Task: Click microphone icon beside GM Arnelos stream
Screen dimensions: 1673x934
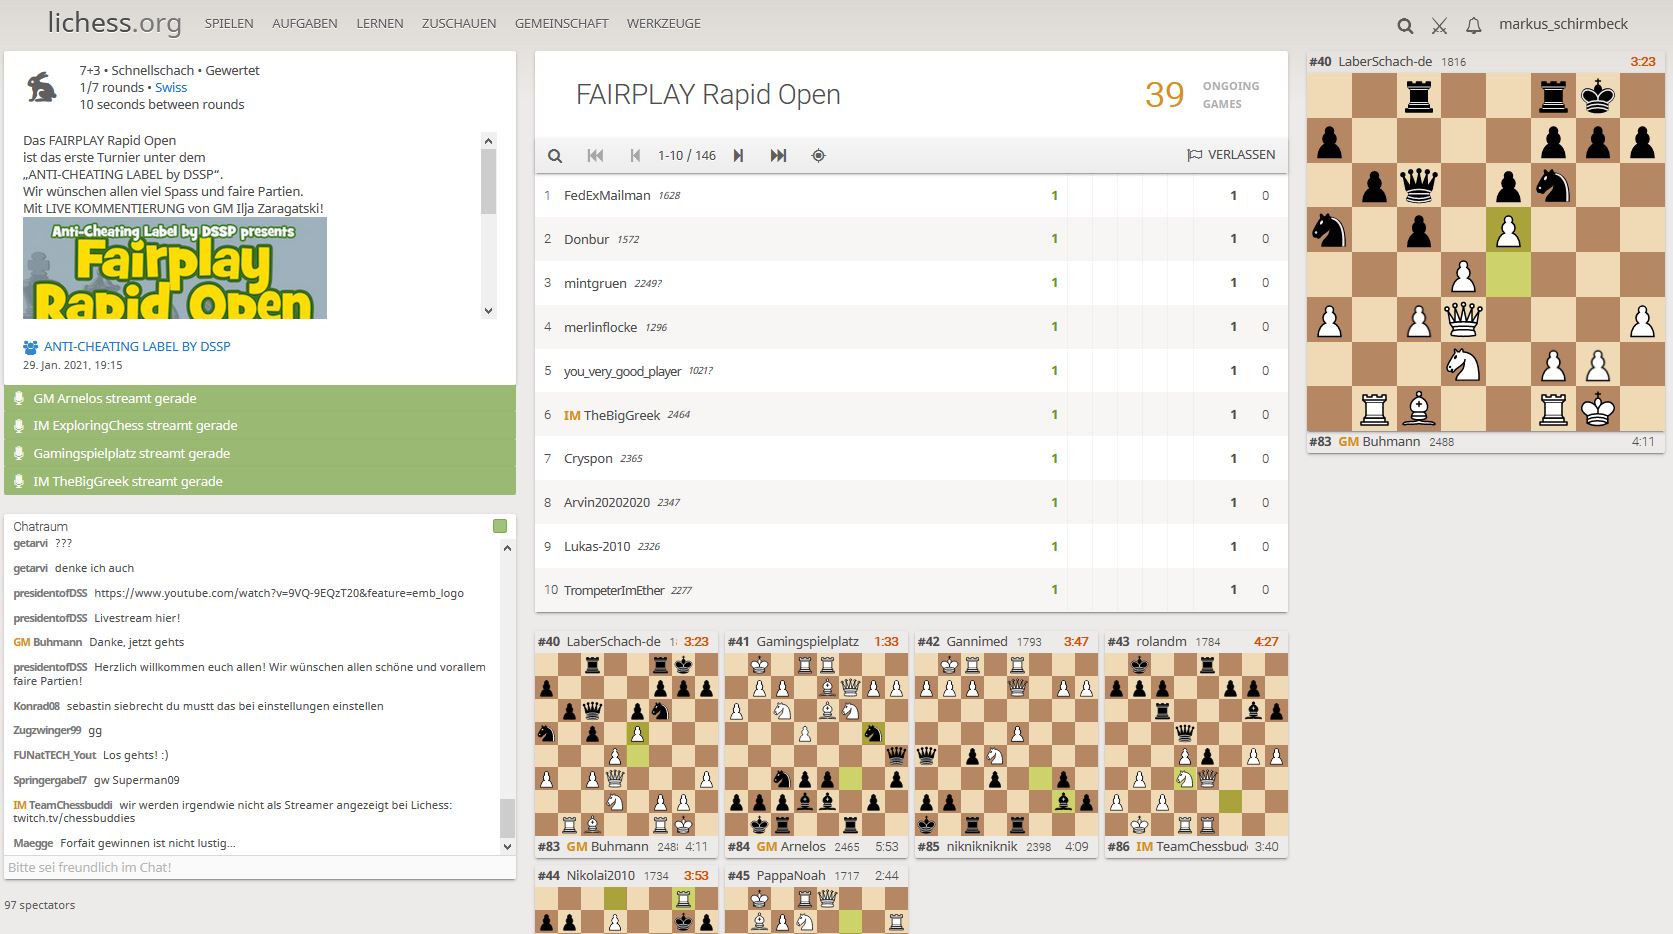Action: (x=18, y=398)
